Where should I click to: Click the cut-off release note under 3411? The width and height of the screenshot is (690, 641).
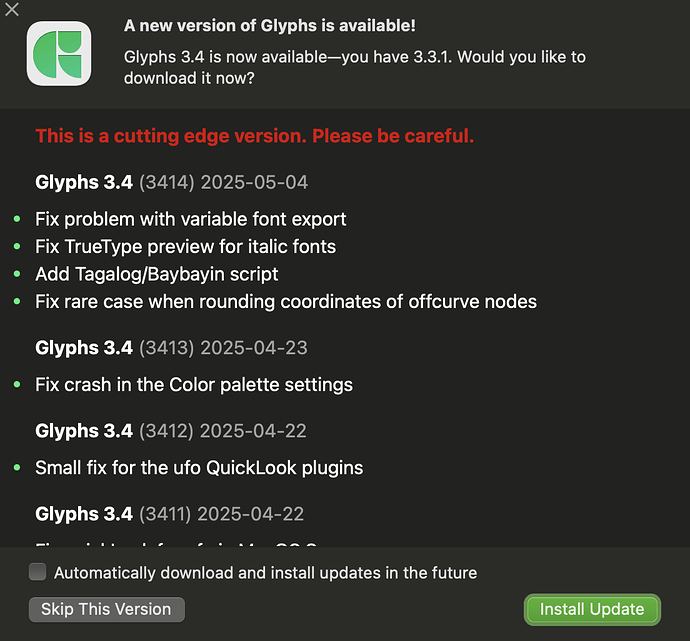coord(175,543)
